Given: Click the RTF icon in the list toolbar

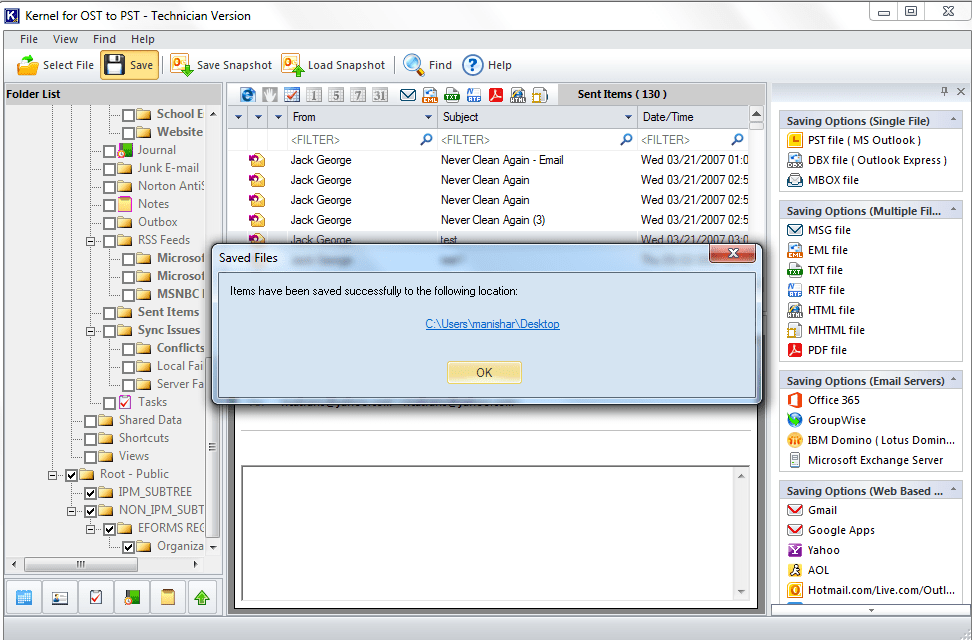Looking at the screenshot, I should (474, 95).
